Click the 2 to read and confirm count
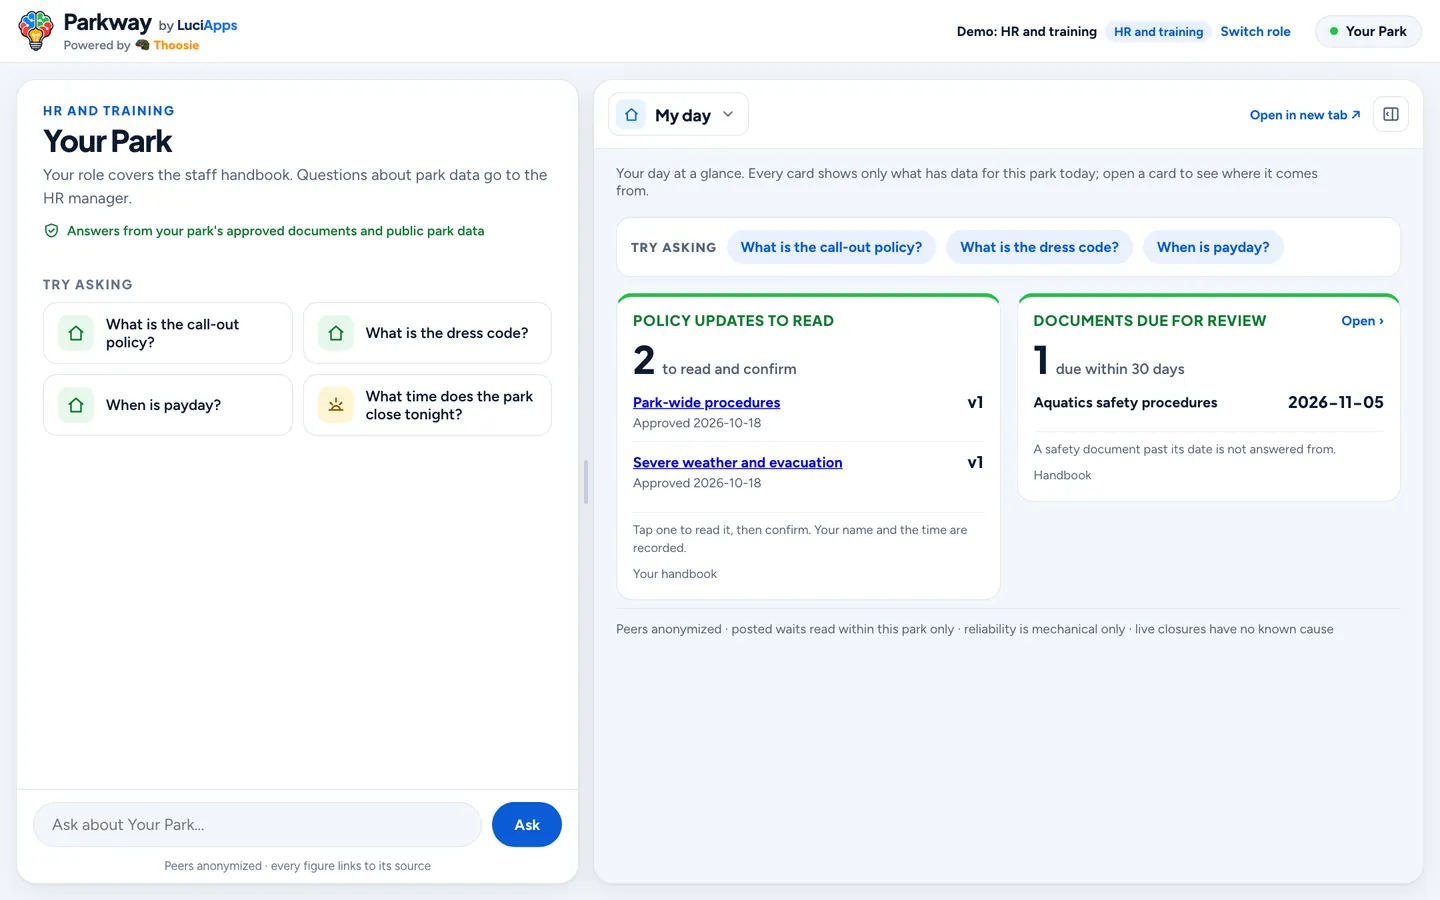Image resolution: width=1440 pixels, height=900 pixels. point(714,360)
